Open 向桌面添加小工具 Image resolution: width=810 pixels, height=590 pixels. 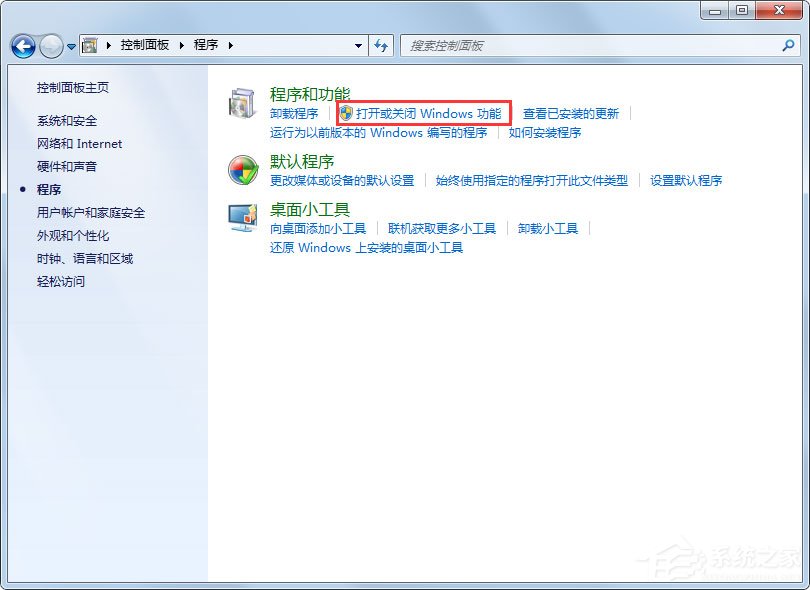click(317, 227)
